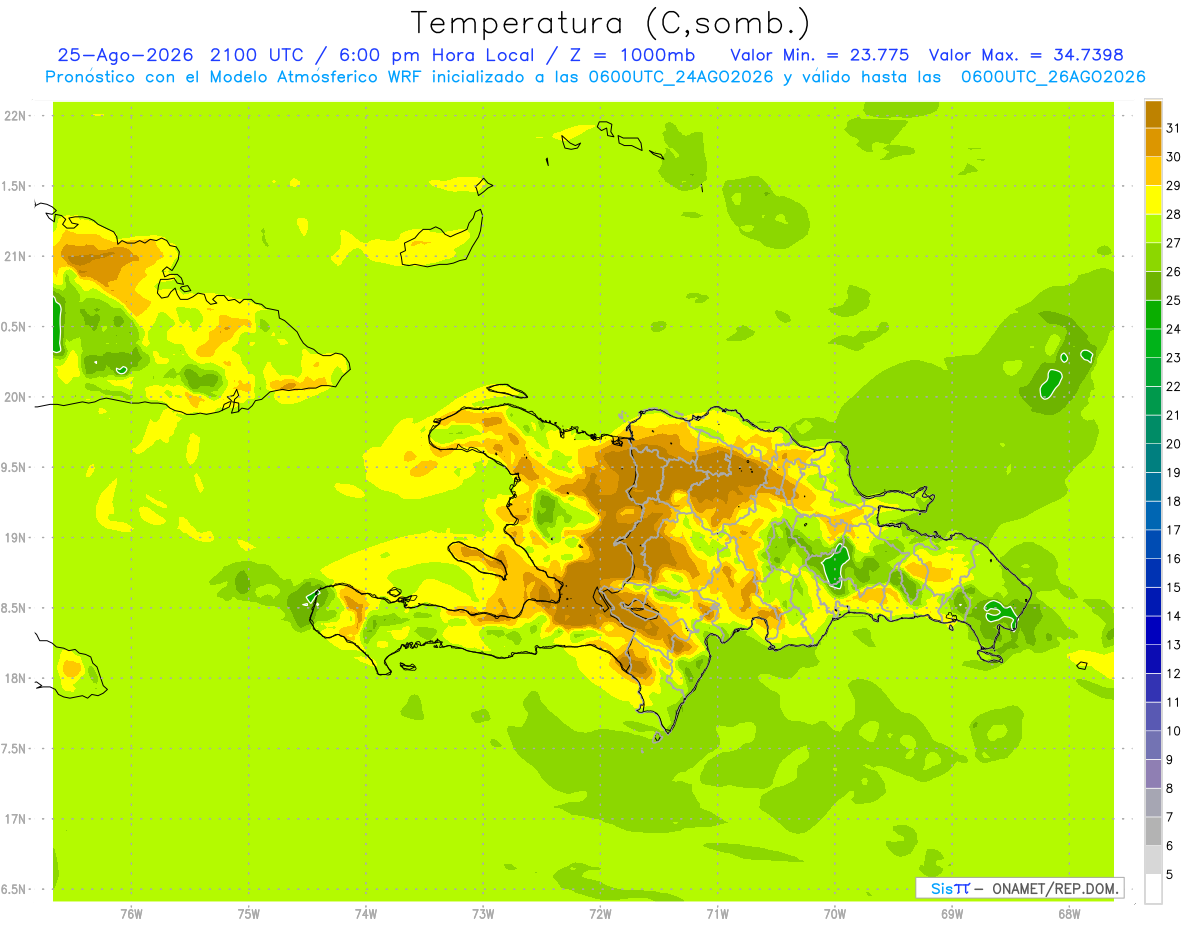Click the '74W' longitude axis label
1200x927 pixels.
tap(366, 913)
